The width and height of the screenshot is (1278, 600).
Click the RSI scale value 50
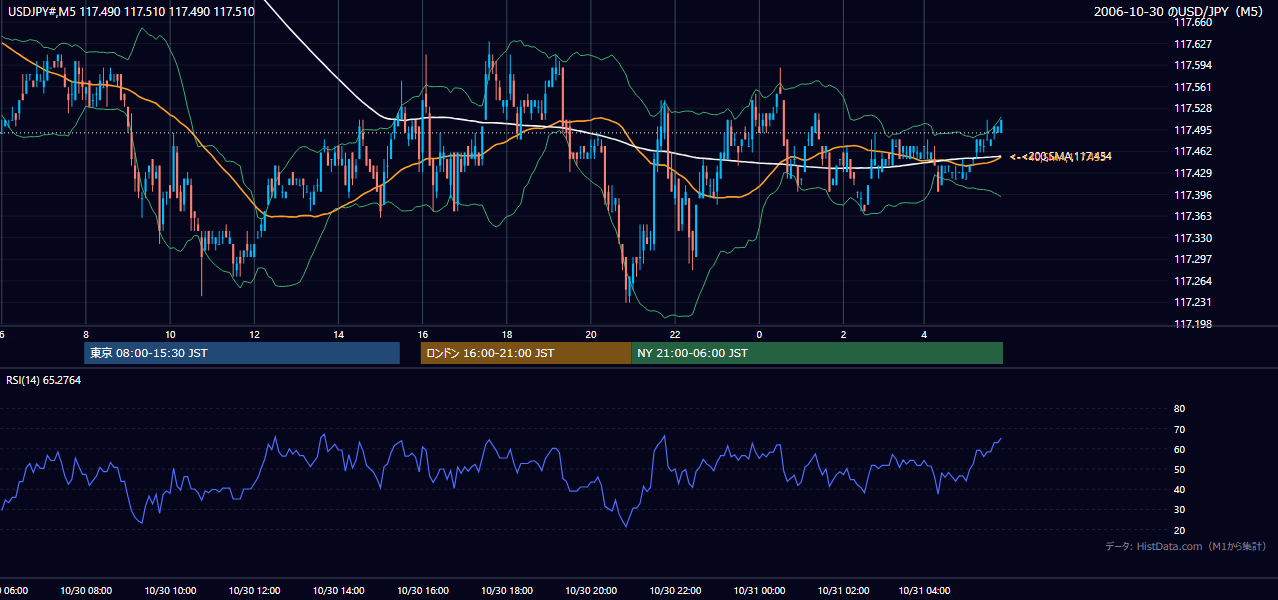click(1179, 469)
